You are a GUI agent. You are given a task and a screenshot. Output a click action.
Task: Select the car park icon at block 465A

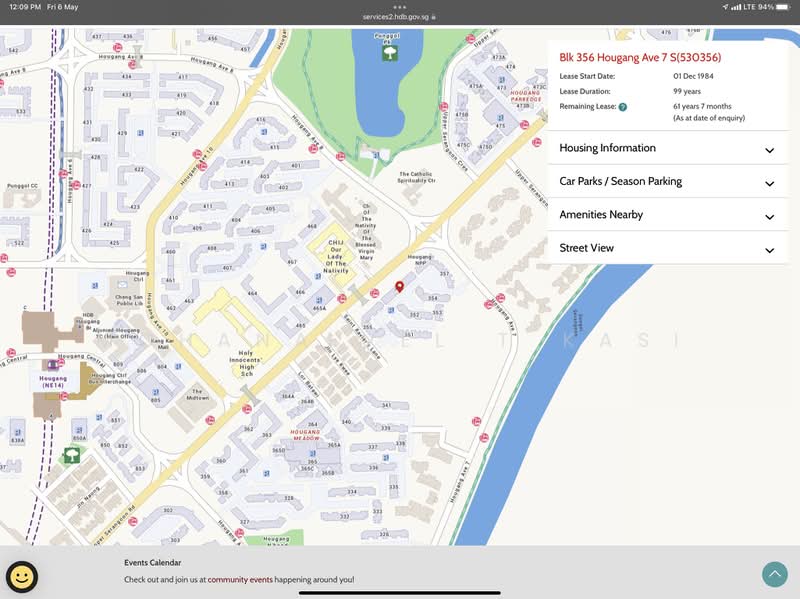[x=319, y=301]
